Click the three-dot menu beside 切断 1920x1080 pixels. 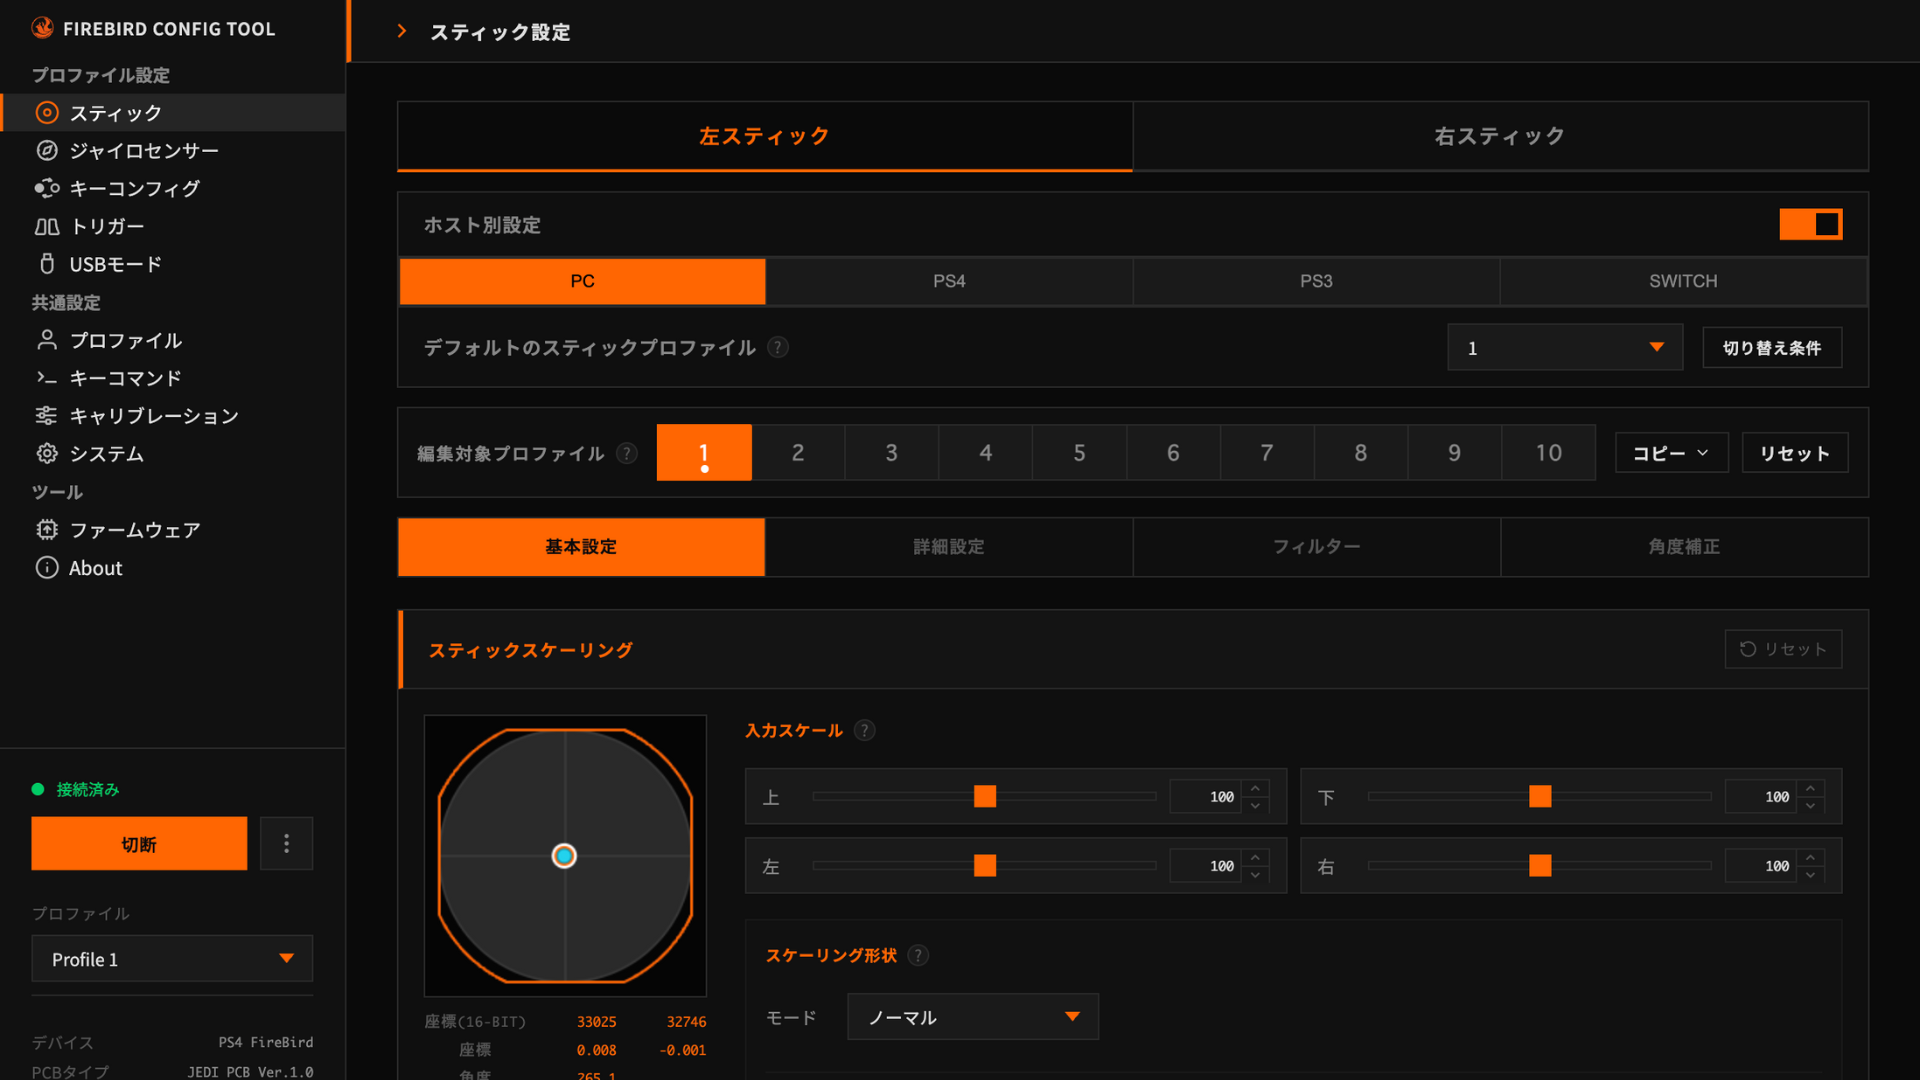pos(286,844)
